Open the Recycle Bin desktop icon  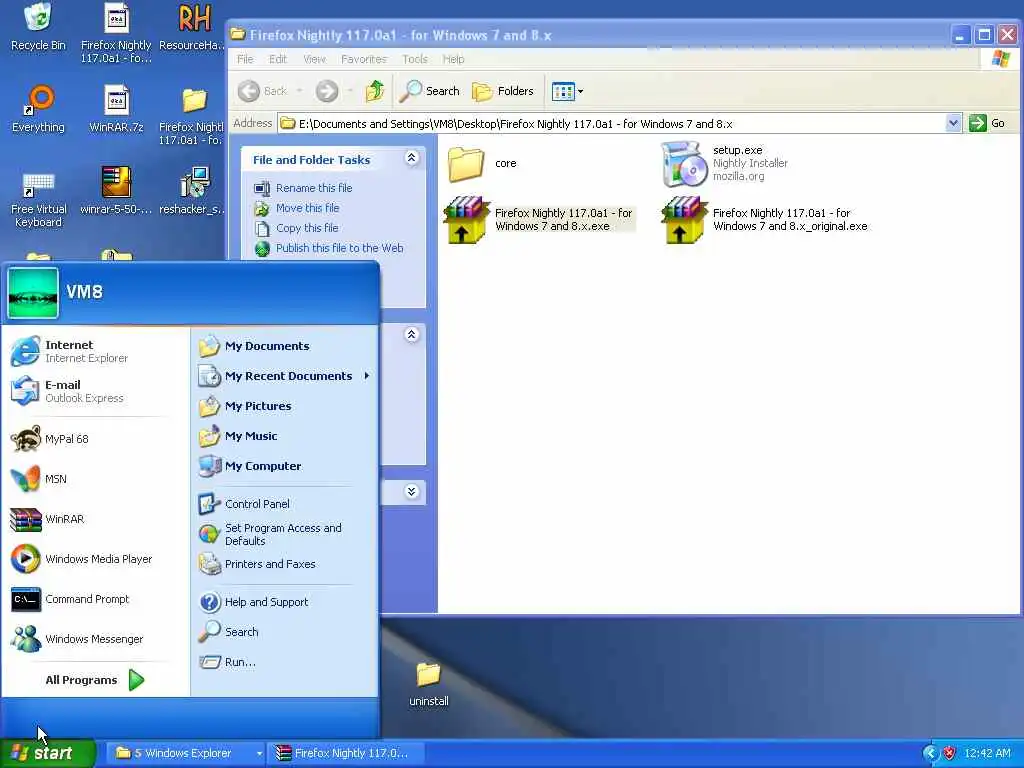tap(38, 27)
